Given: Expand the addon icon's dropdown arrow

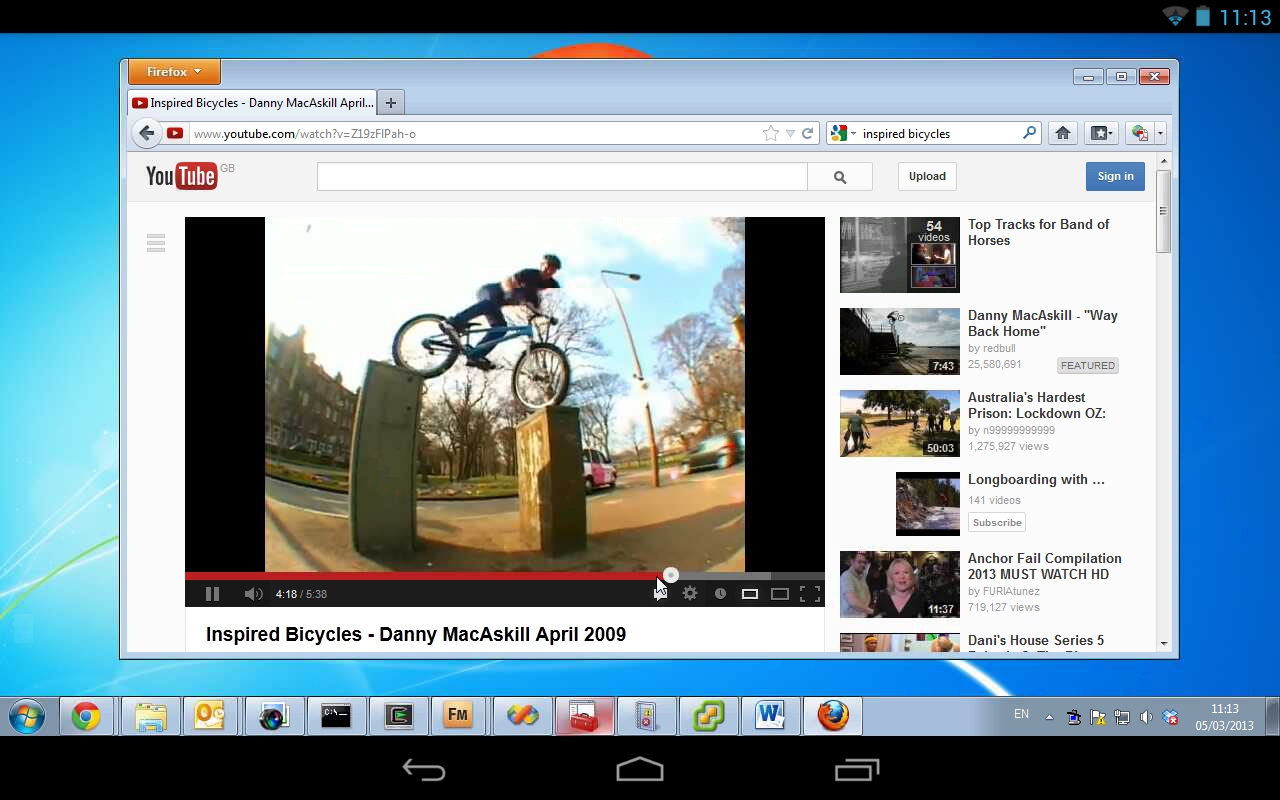Looking at the screenshot, I should pos(1160,133).
